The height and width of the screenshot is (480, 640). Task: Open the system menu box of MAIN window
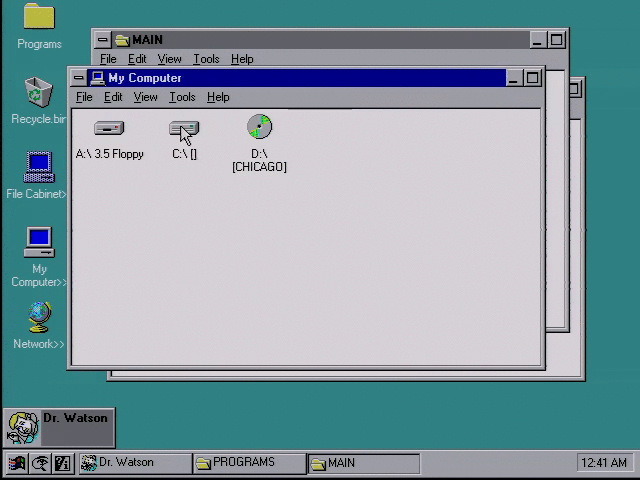[102, 40]
